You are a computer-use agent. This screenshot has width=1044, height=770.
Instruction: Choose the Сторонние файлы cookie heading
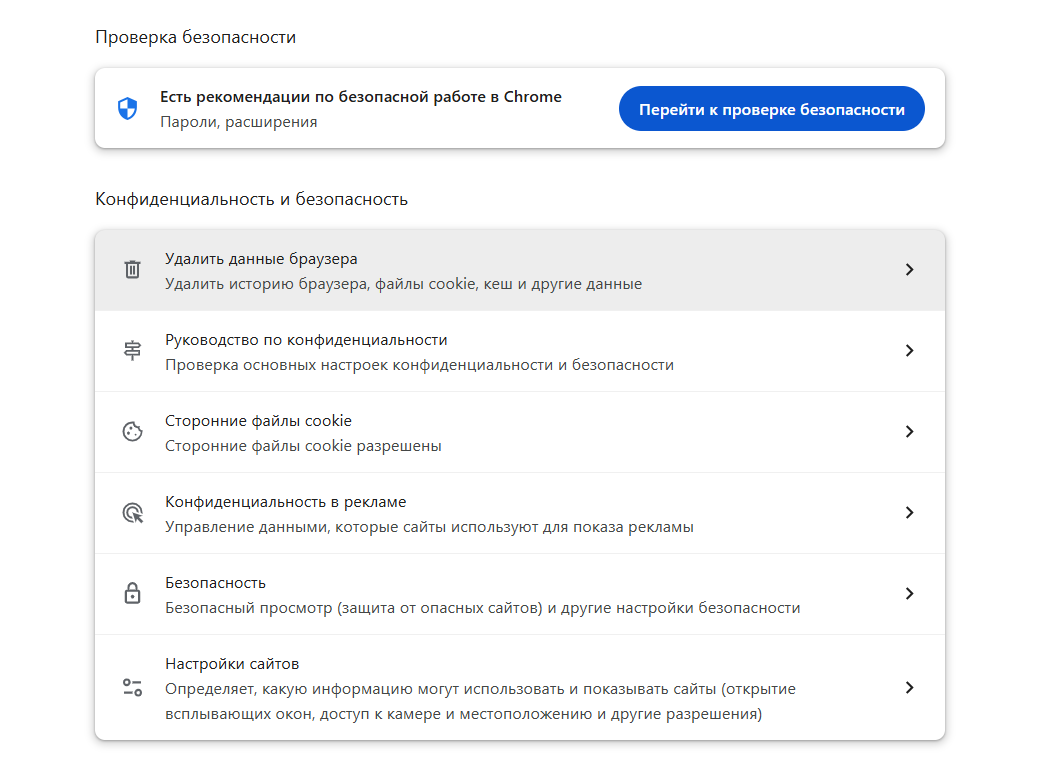[x=258, y=421]
